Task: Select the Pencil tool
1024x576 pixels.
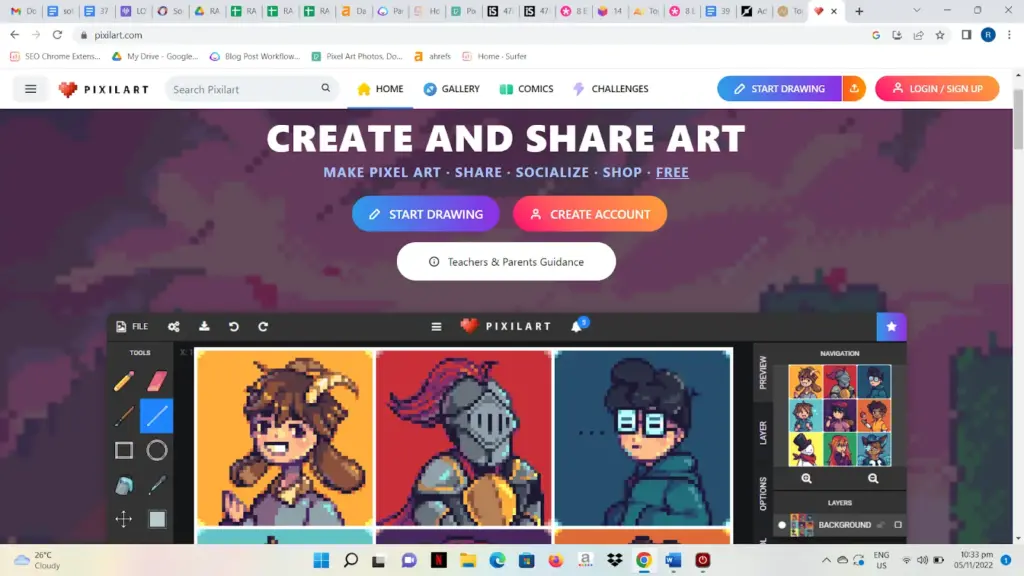Action: (x=124, y=382)
